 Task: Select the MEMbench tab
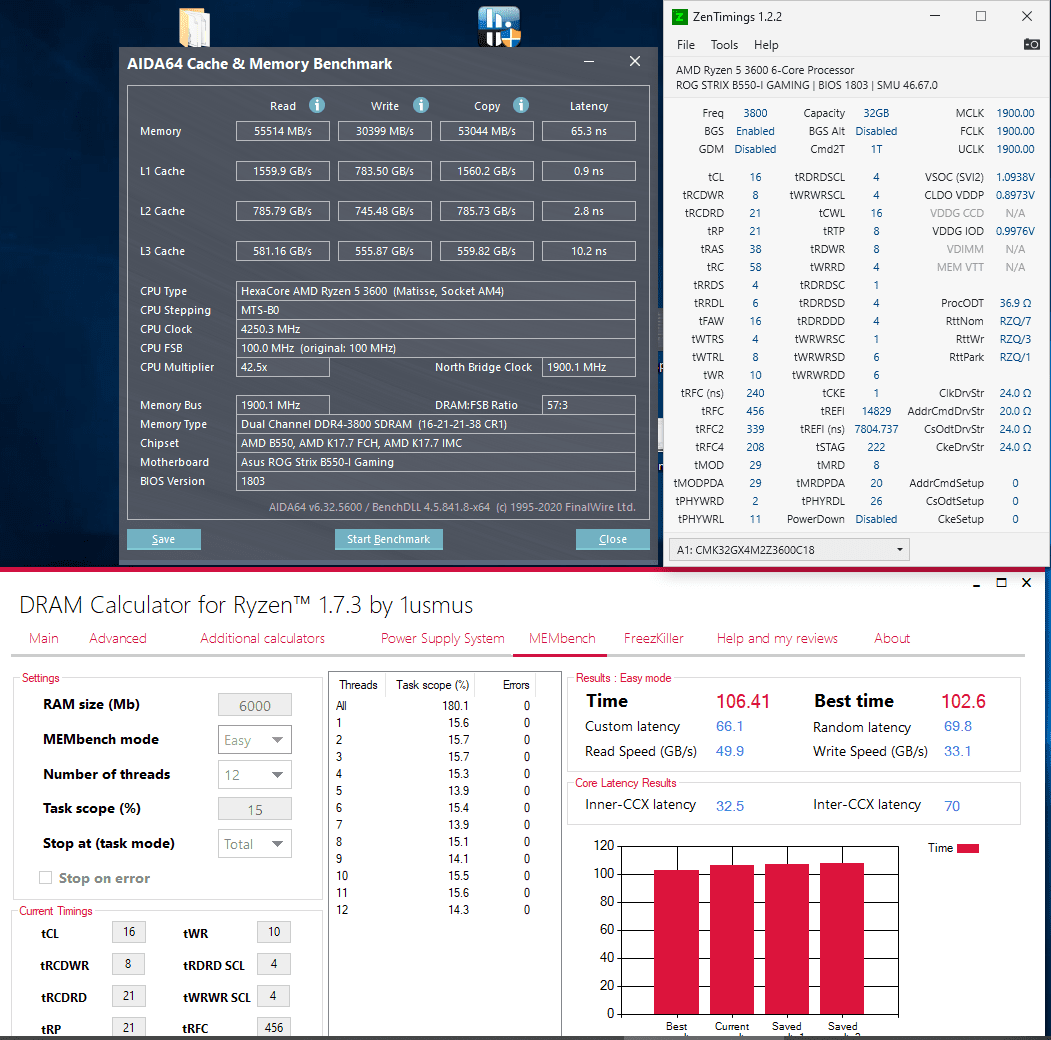pos(562,639)
